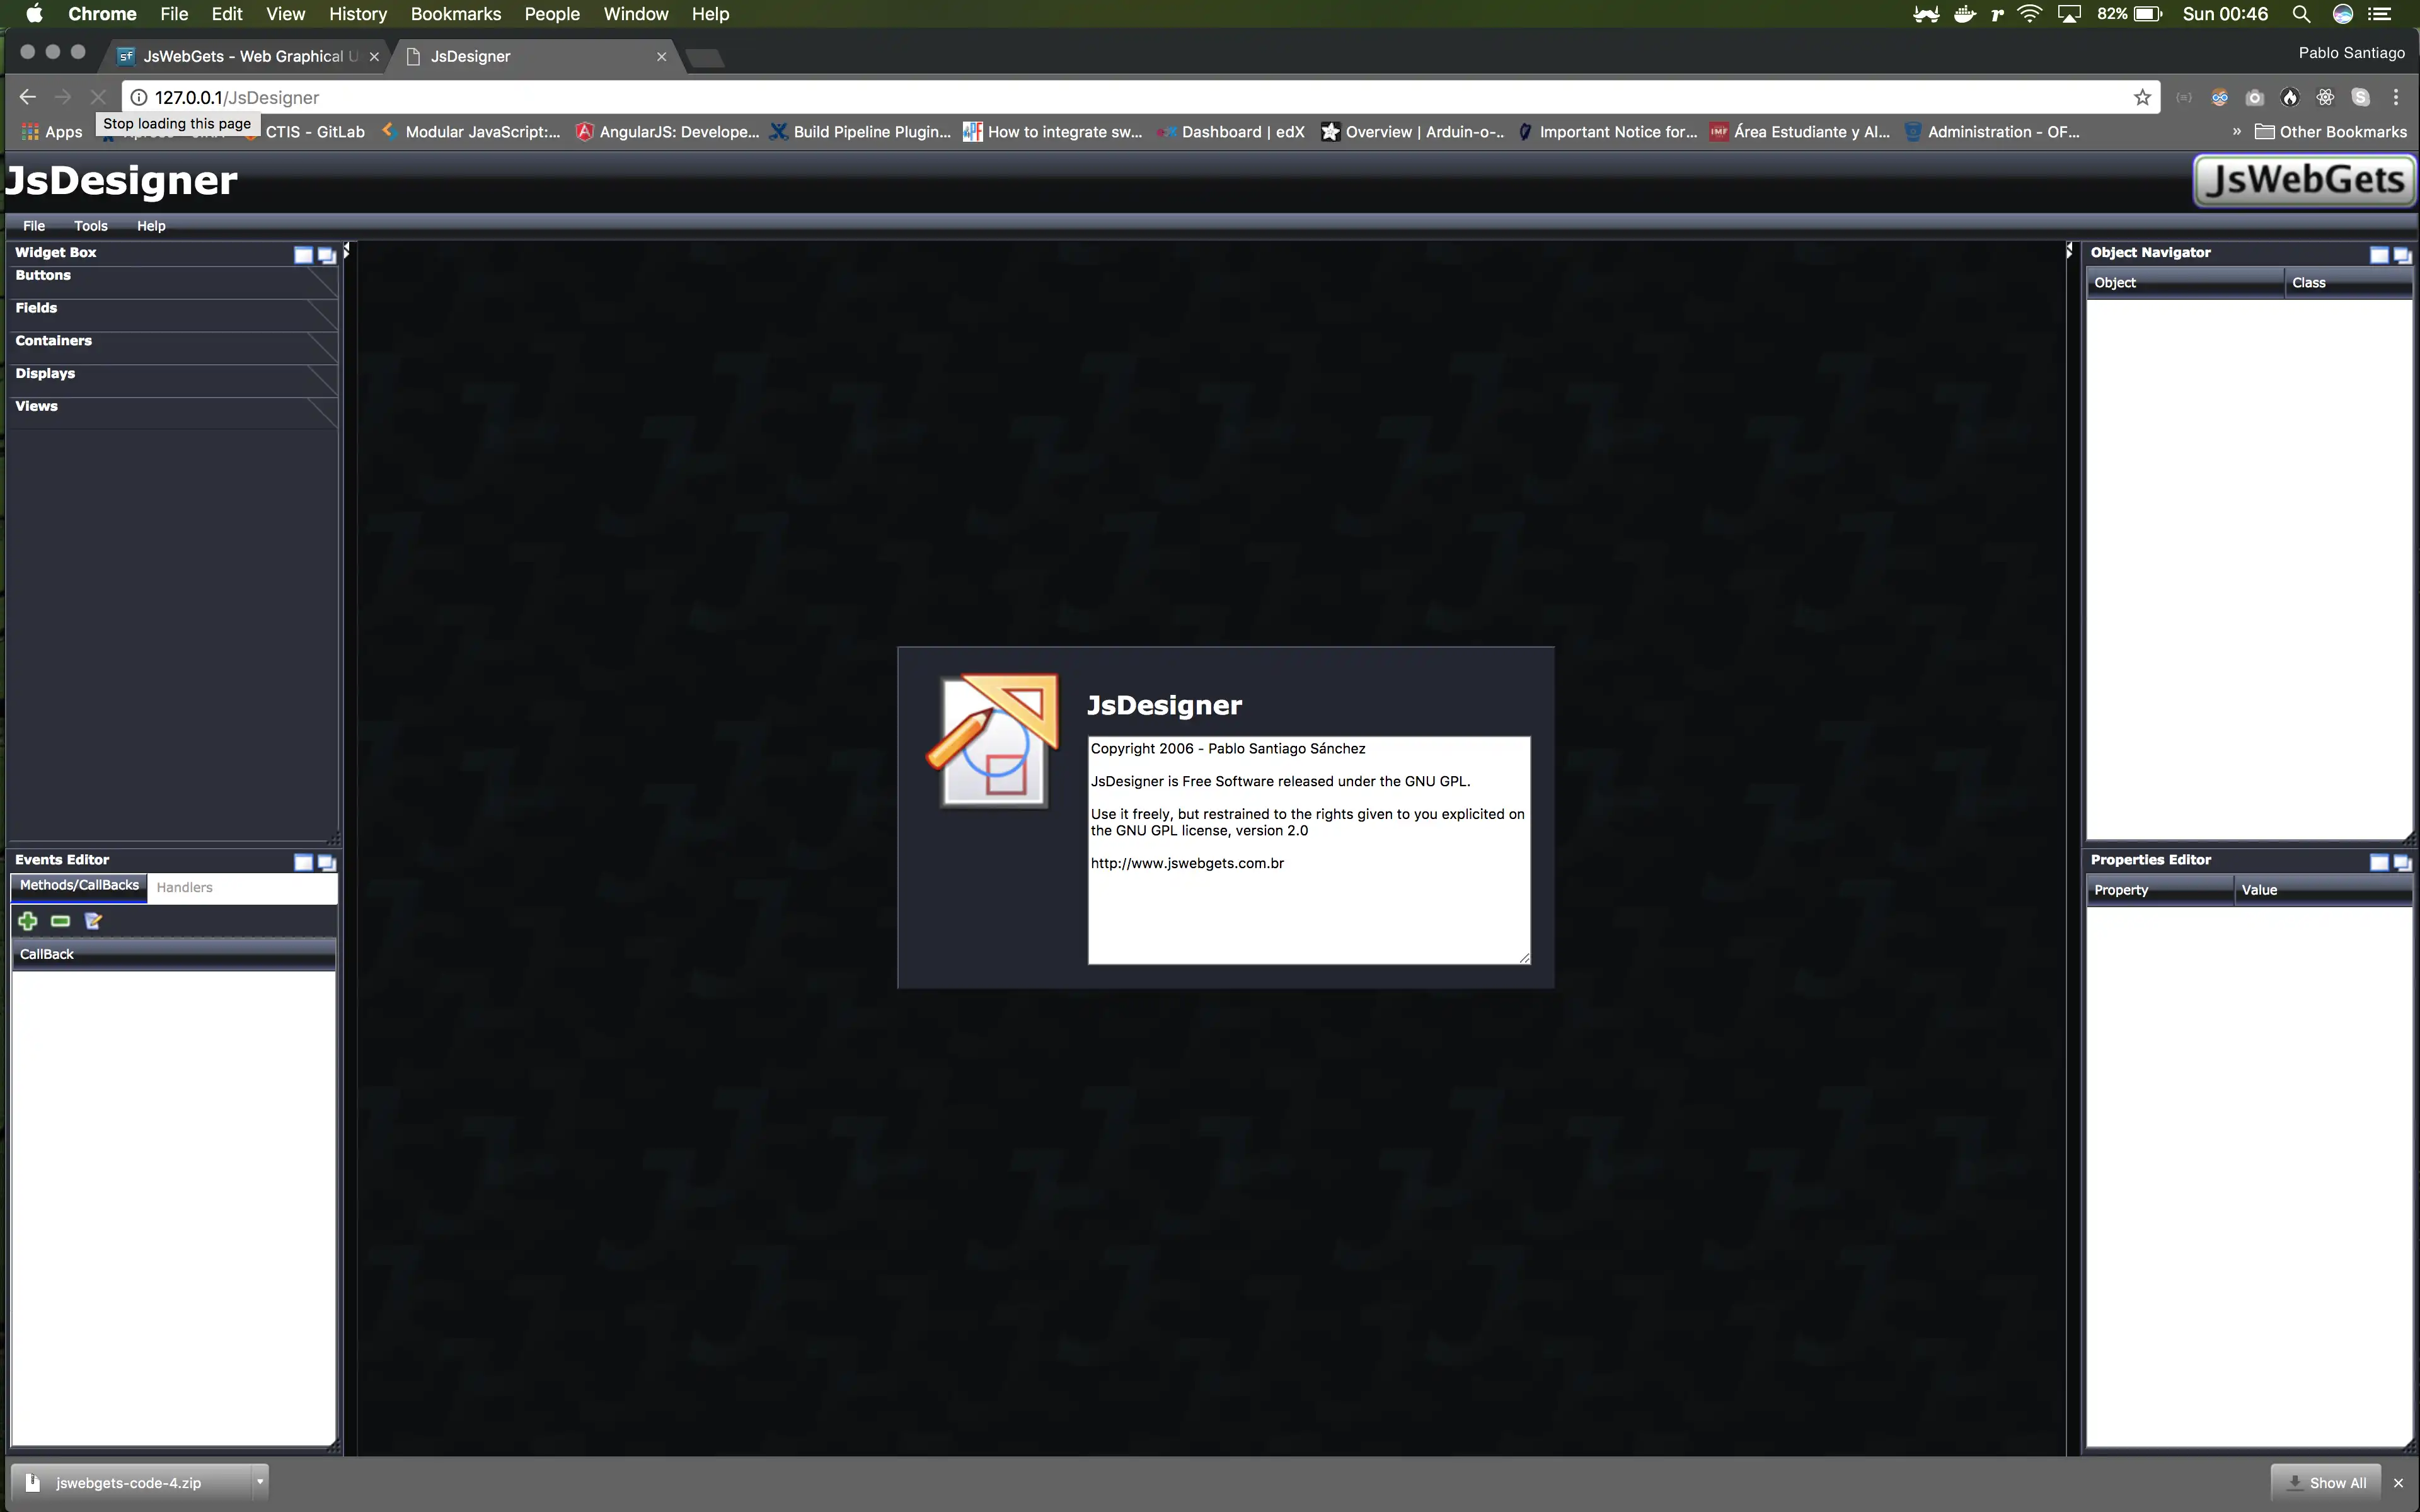The image size is (2420, 1512).
Task: Click Object Navigator single-window icon
Action: pyautogui.click(x=2379, y=254)
